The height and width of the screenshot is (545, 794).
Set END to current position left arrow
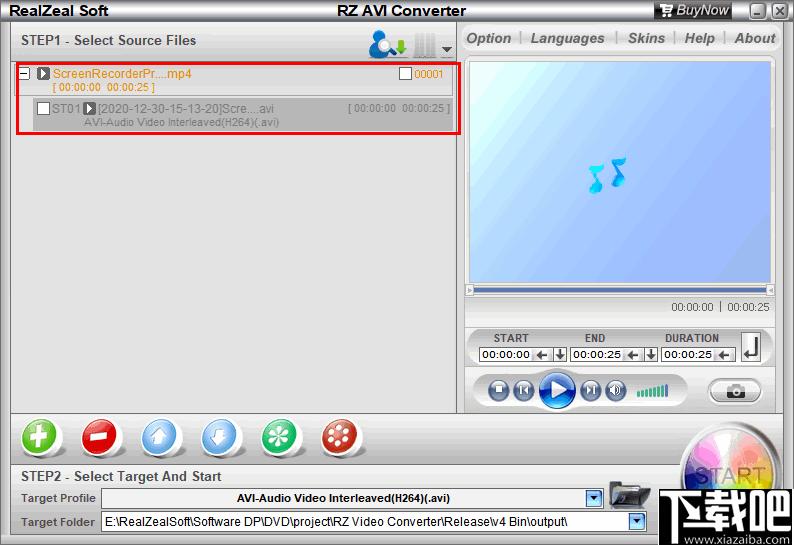[x=633, y=355]
